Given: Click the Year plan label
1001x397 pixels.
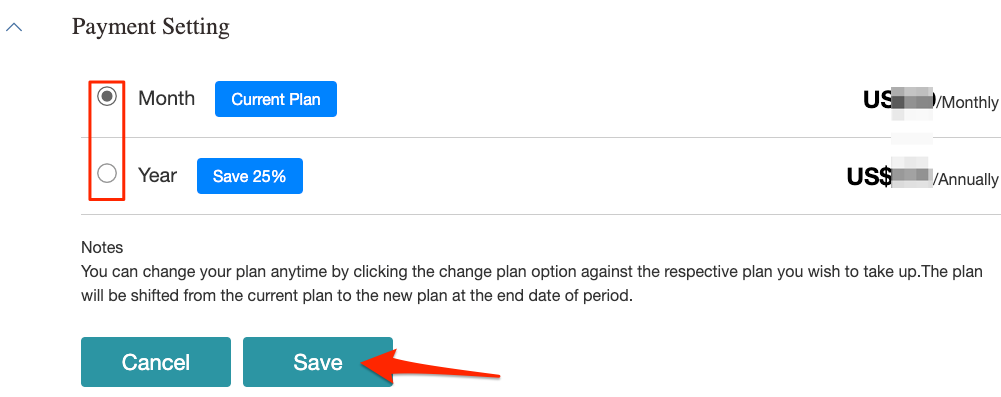Looking at the screenshot, I should click(x=158, y=175).
